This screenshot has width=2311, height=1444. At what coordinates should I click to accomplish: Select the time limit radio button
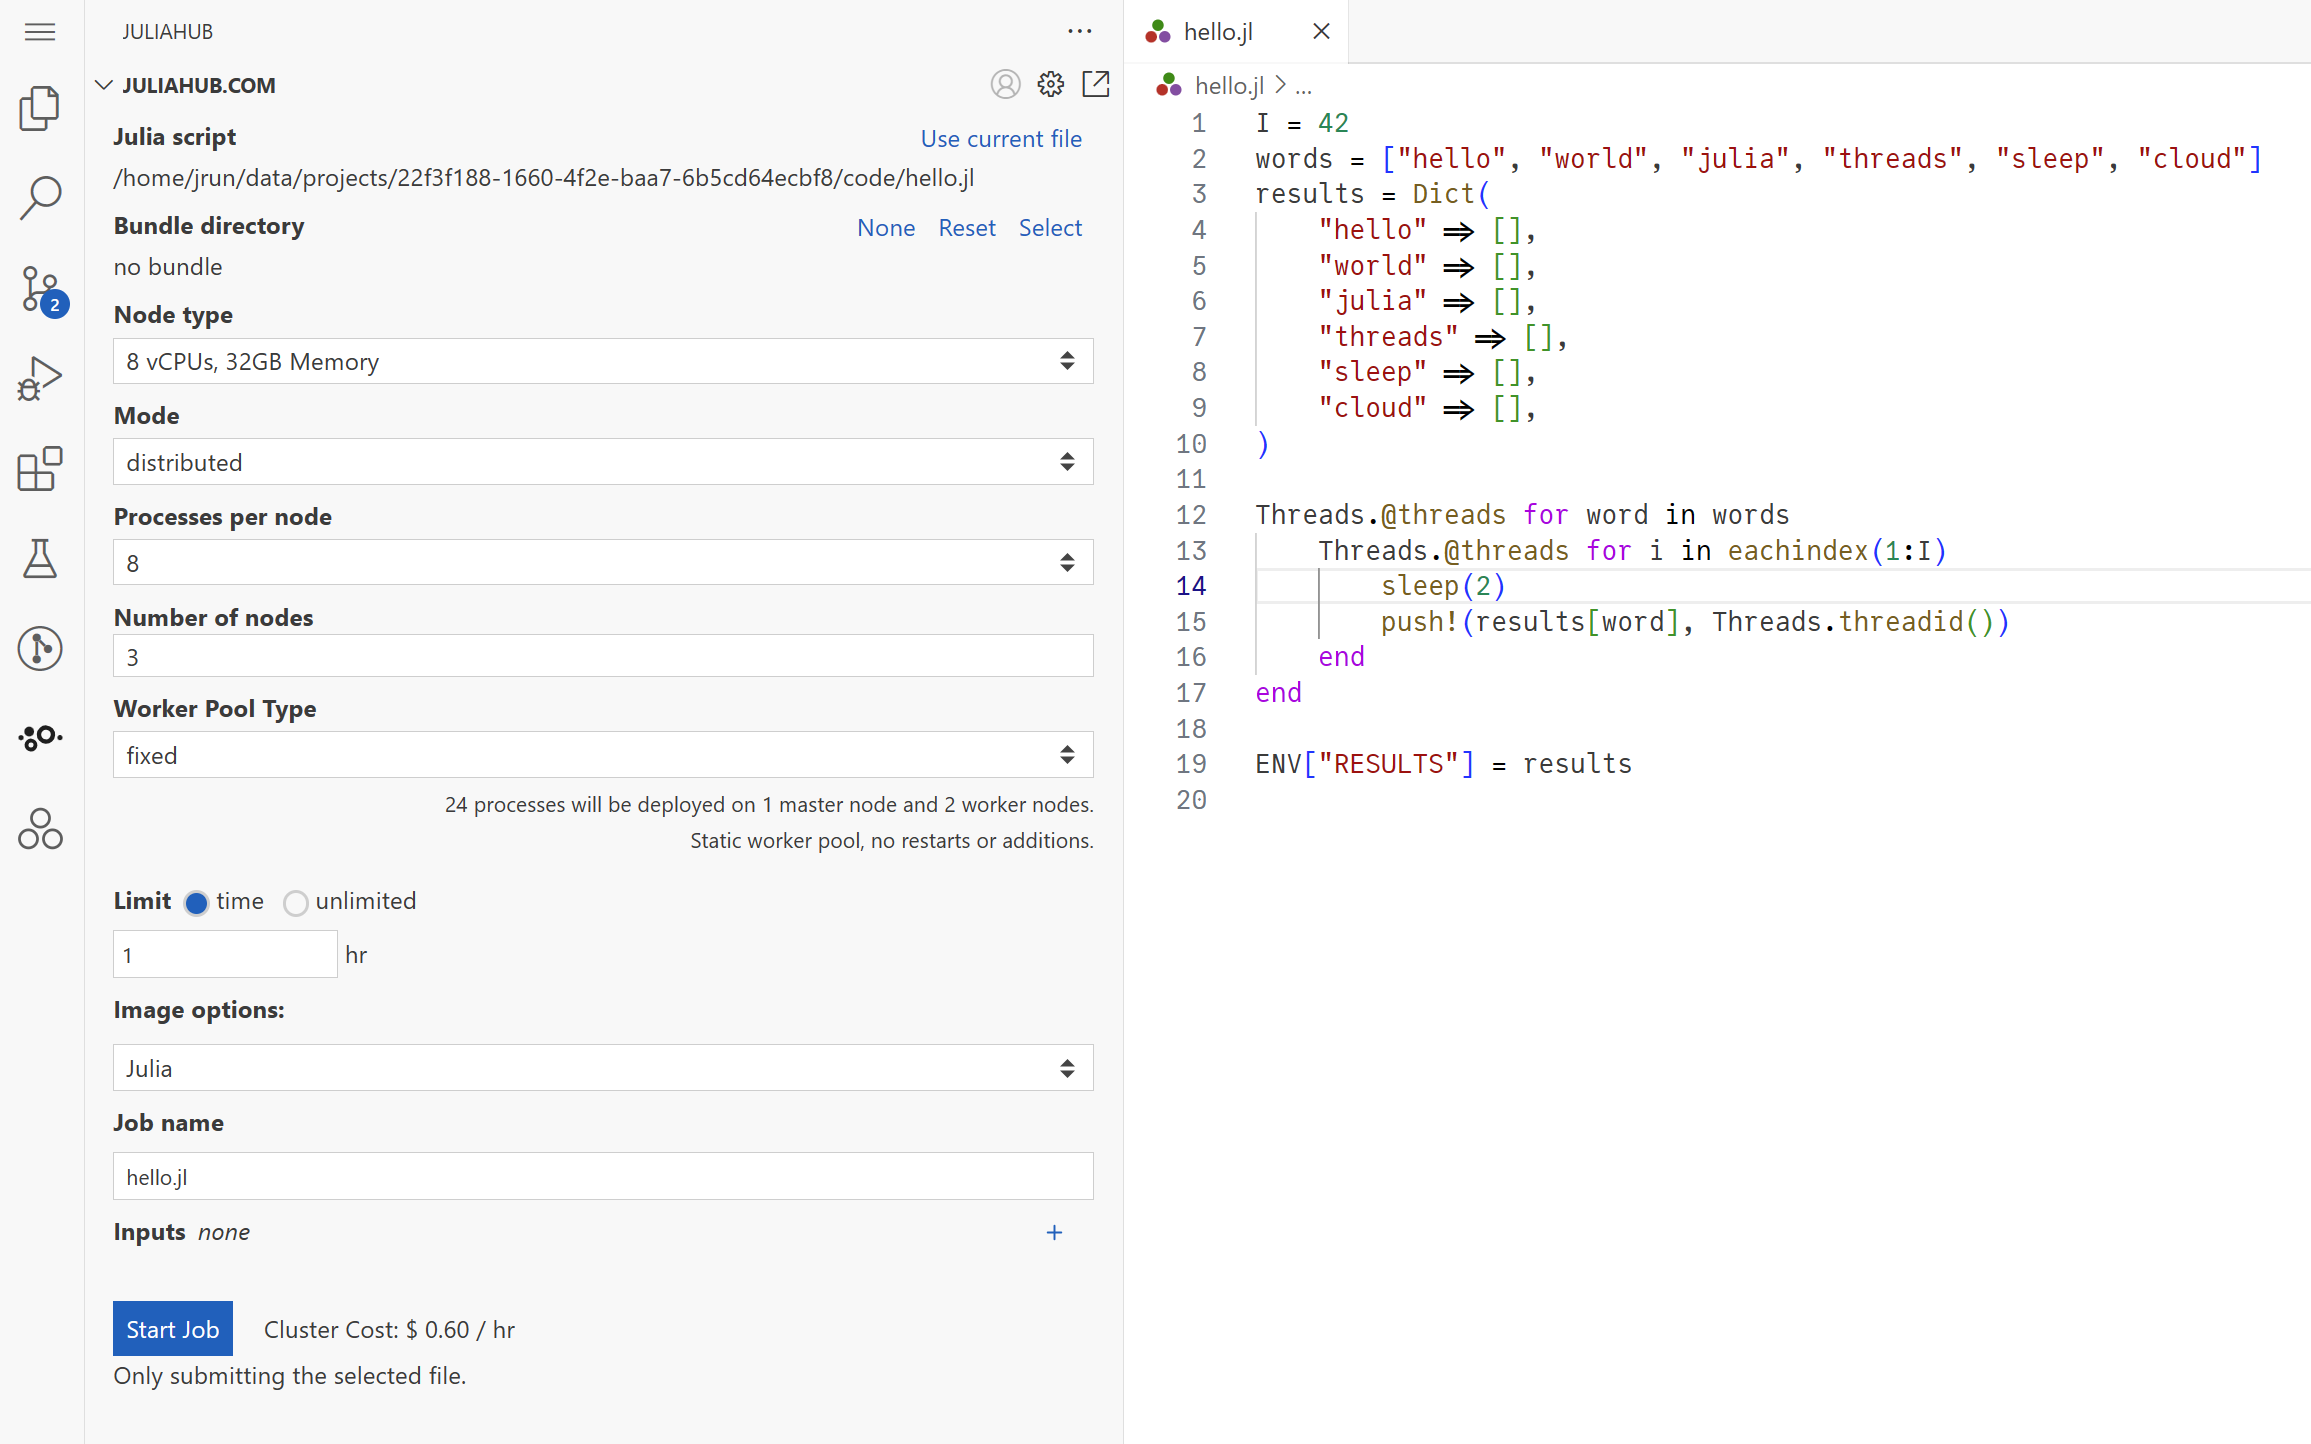pyautogui.click(x=196, y=903)
